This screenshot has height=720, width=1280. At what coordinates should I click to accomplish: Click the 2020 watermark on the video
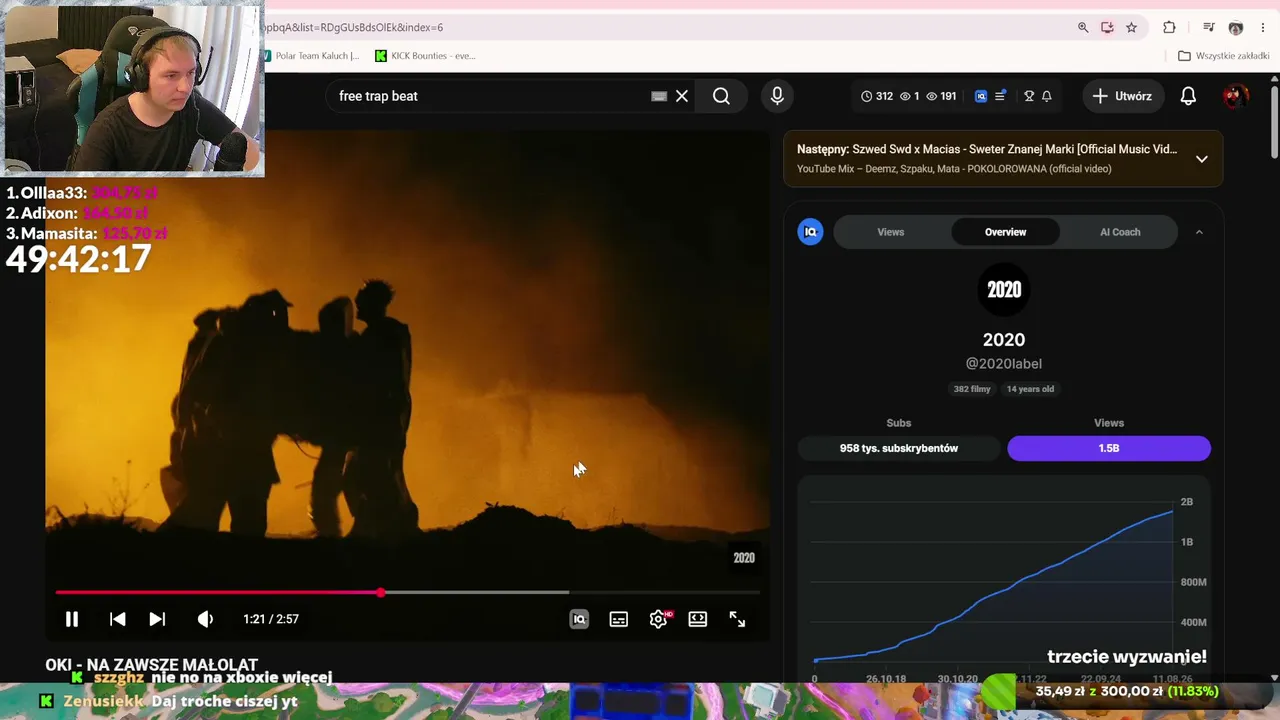click(x=744, y=558)
